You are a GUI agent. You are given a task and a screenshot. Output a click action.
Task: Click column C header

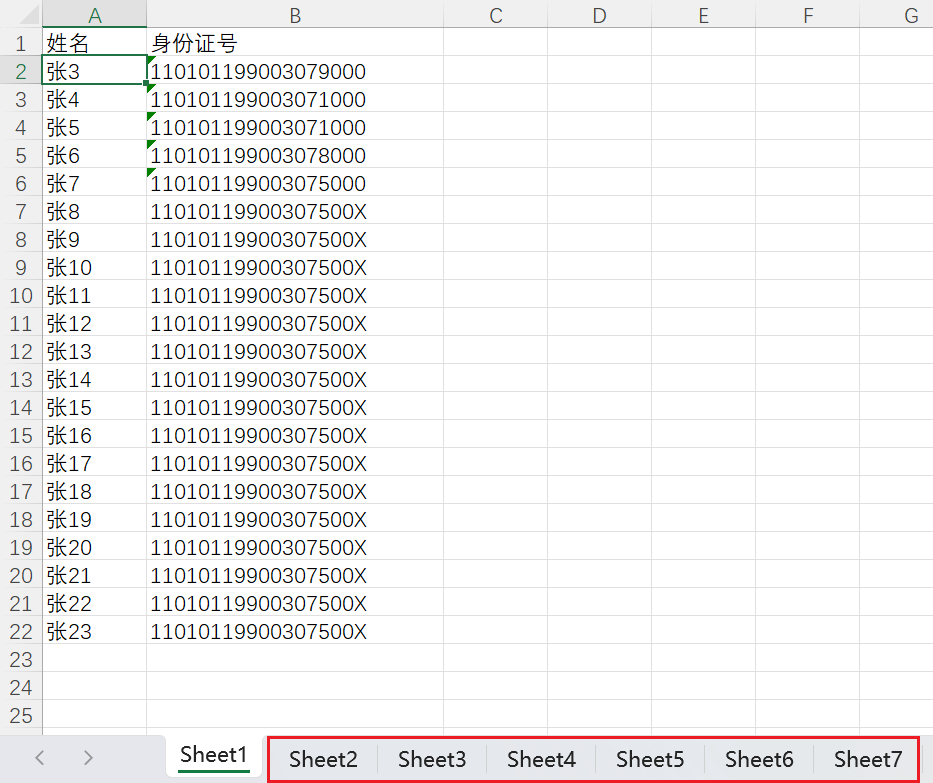pos(495,14)
